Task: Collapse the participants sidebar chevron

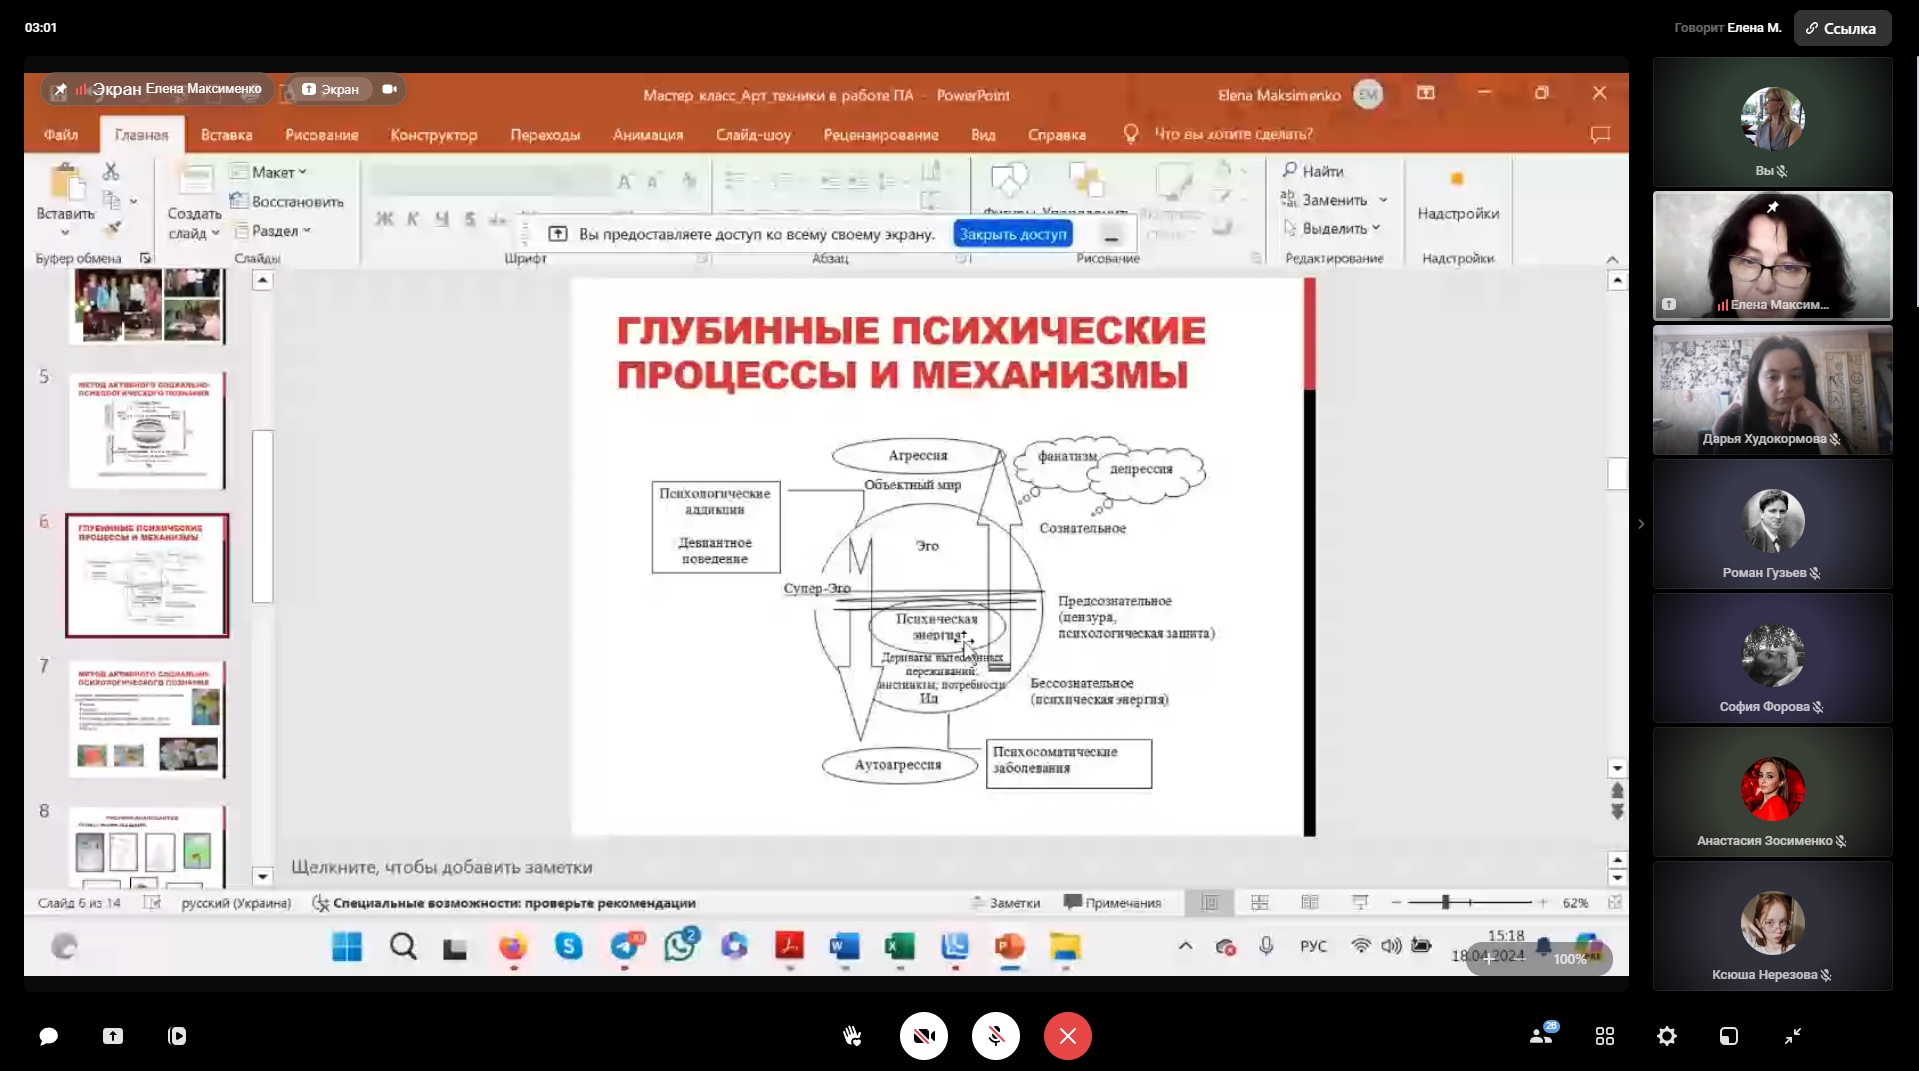Action: [x=1641, y=524]
